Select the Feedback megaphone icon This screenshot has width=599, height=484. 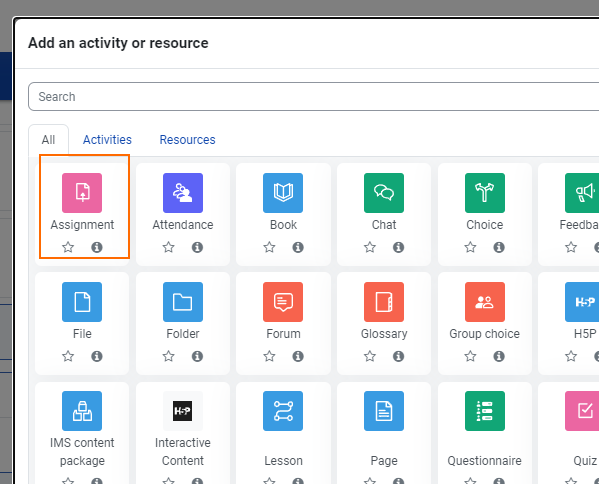[x=582, y=193]
